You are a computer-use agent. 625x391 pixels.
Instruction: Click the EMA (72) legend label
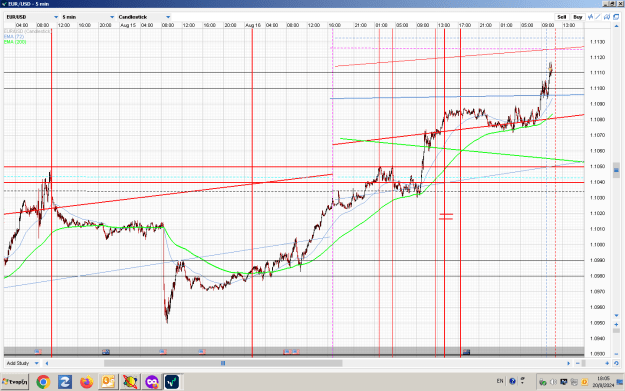[14, 37]
